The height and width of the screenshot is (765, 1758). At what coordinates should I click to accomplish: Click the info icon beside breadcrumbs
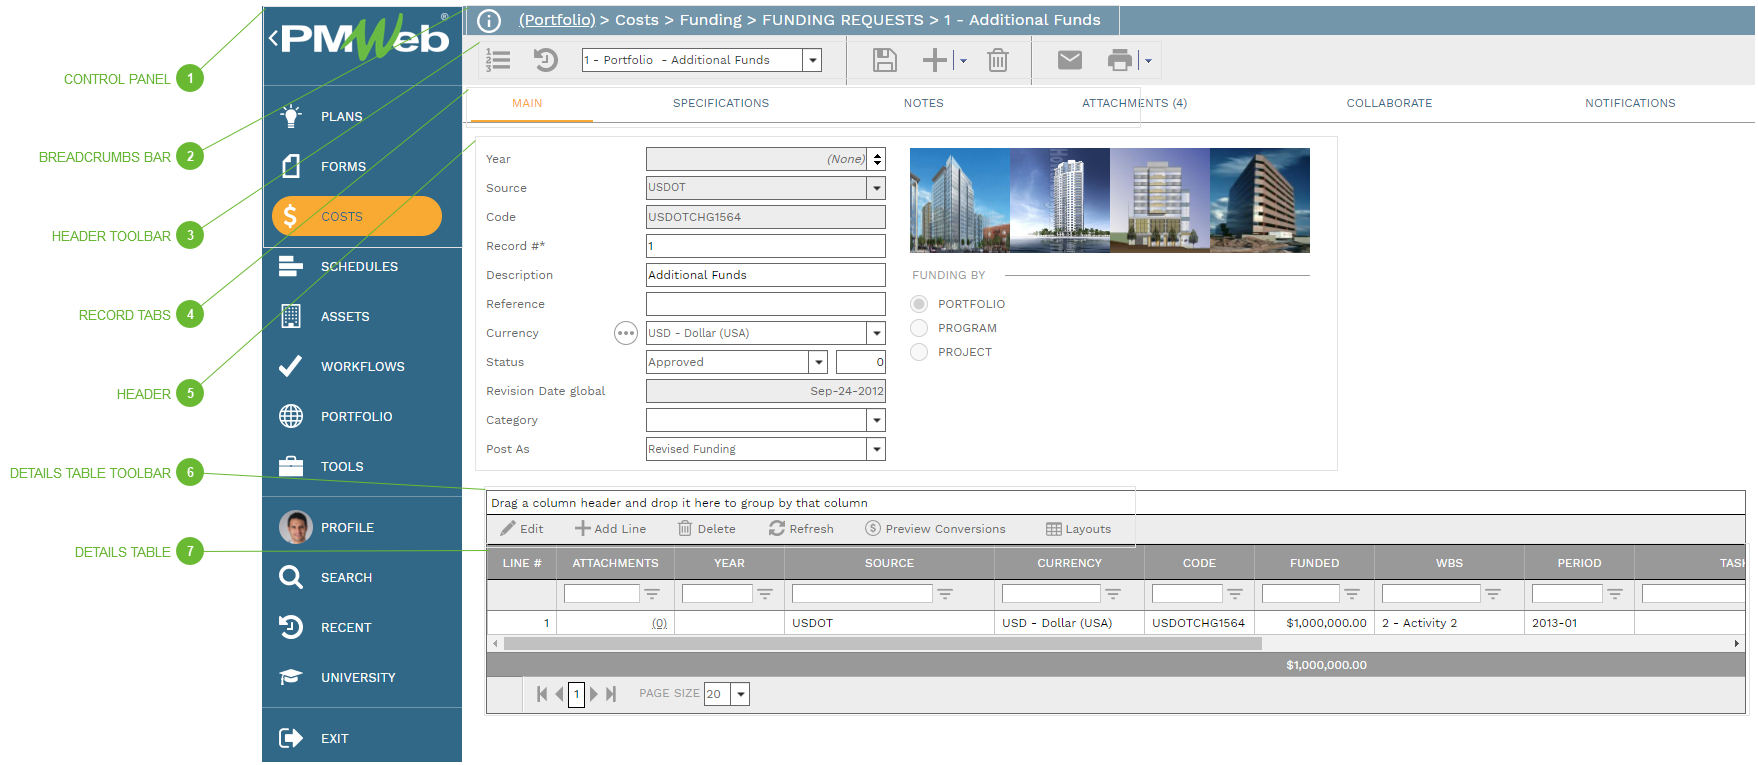pyautogui.click(x=489, y=20)
